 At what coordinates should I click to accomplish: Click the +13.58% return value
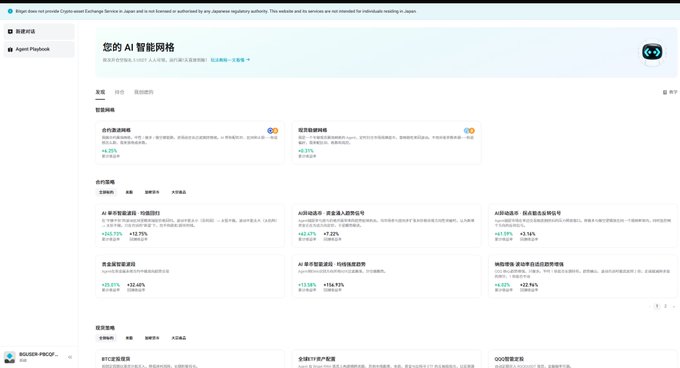click(307, 285)
